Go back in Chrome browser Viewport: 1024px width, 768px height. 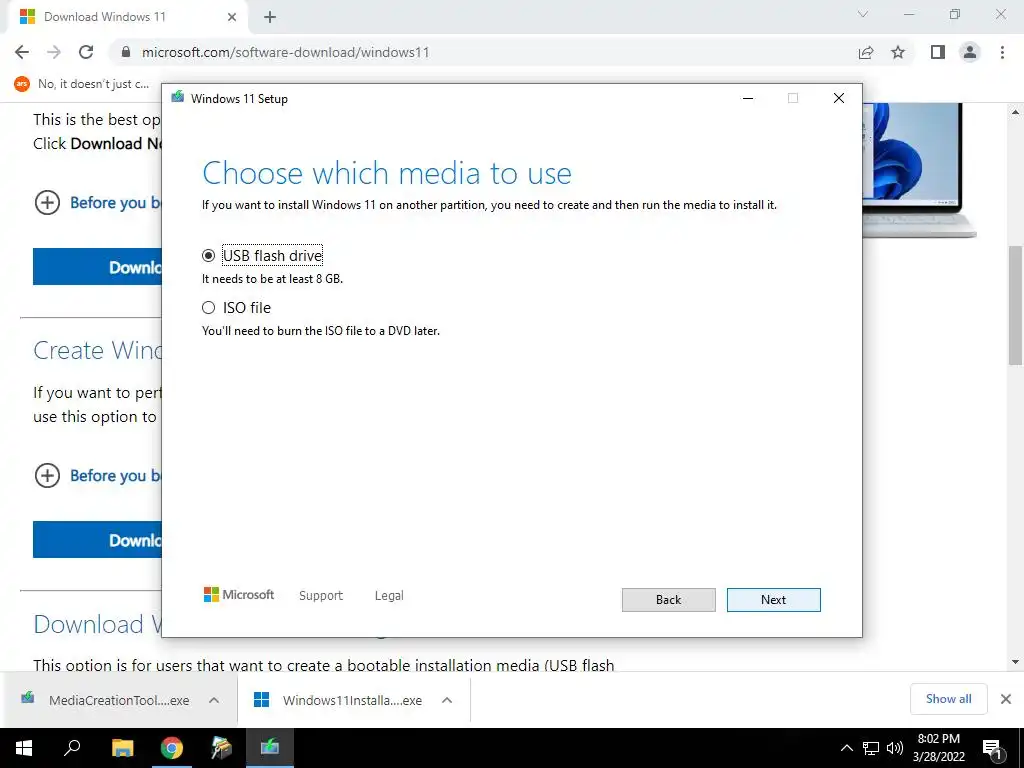coord(22,52)
